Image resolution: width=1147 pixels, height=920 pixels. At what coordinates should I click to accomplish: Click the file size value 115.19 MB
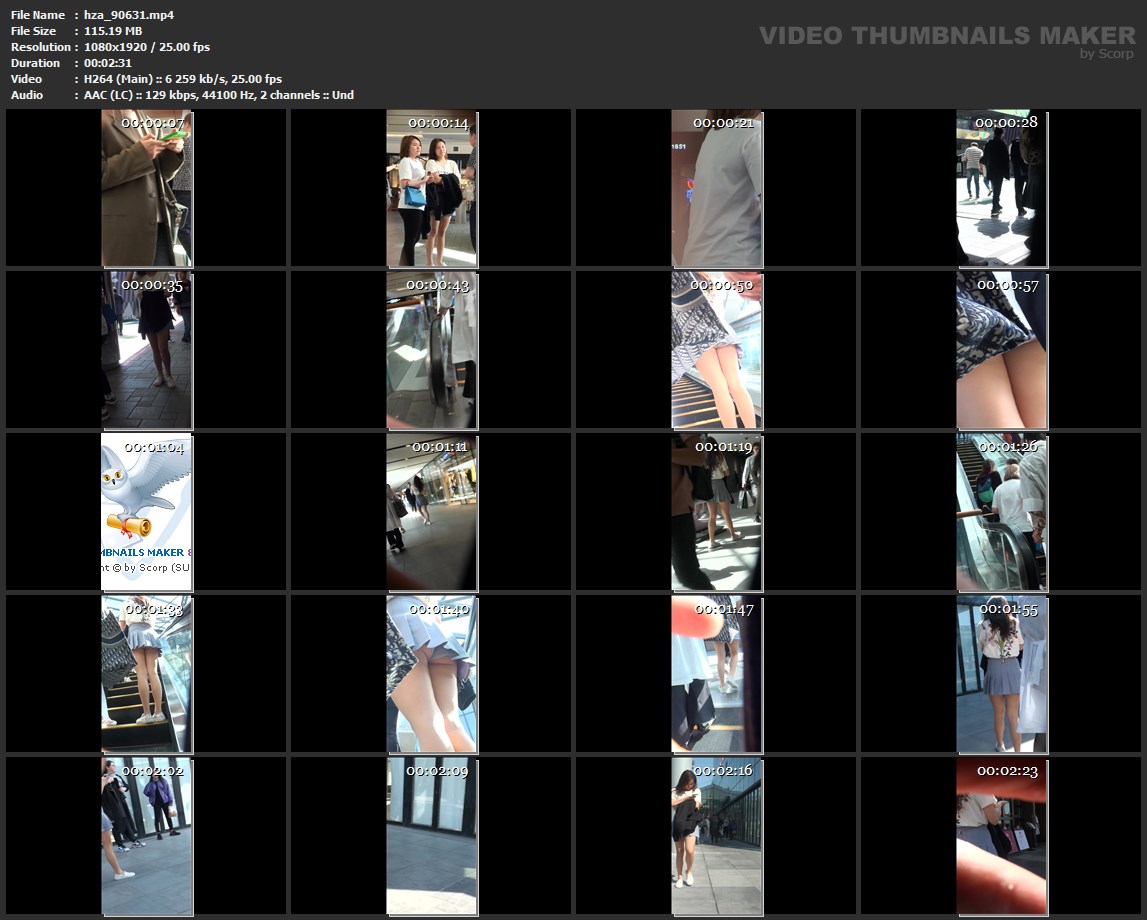(x=113, y=31)
